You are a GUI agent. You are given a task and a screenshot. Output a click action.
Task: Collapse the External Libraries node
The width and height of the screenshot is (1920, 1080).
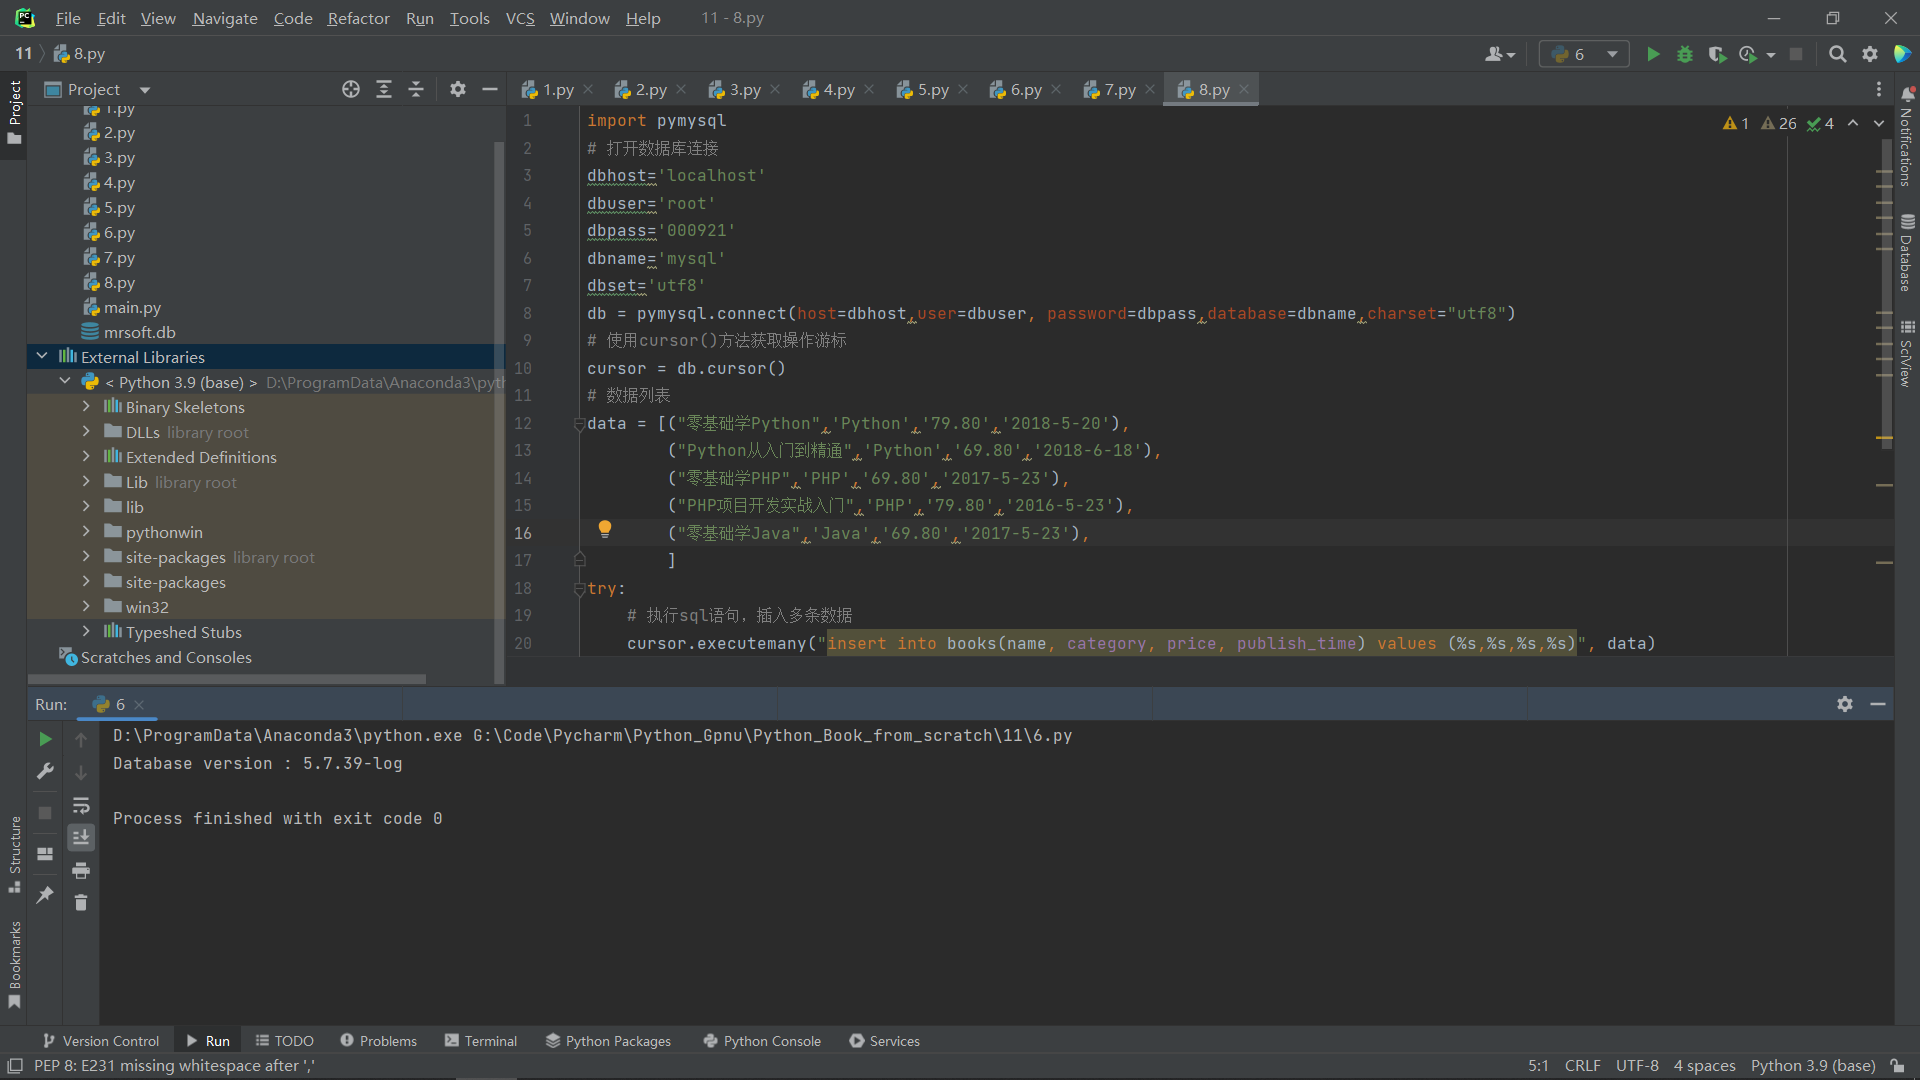point(42,357)
